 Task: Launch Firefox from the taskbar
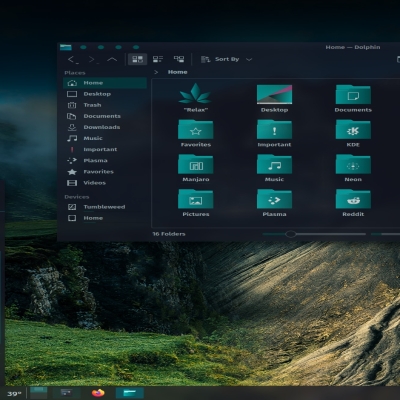click(98, 393)
